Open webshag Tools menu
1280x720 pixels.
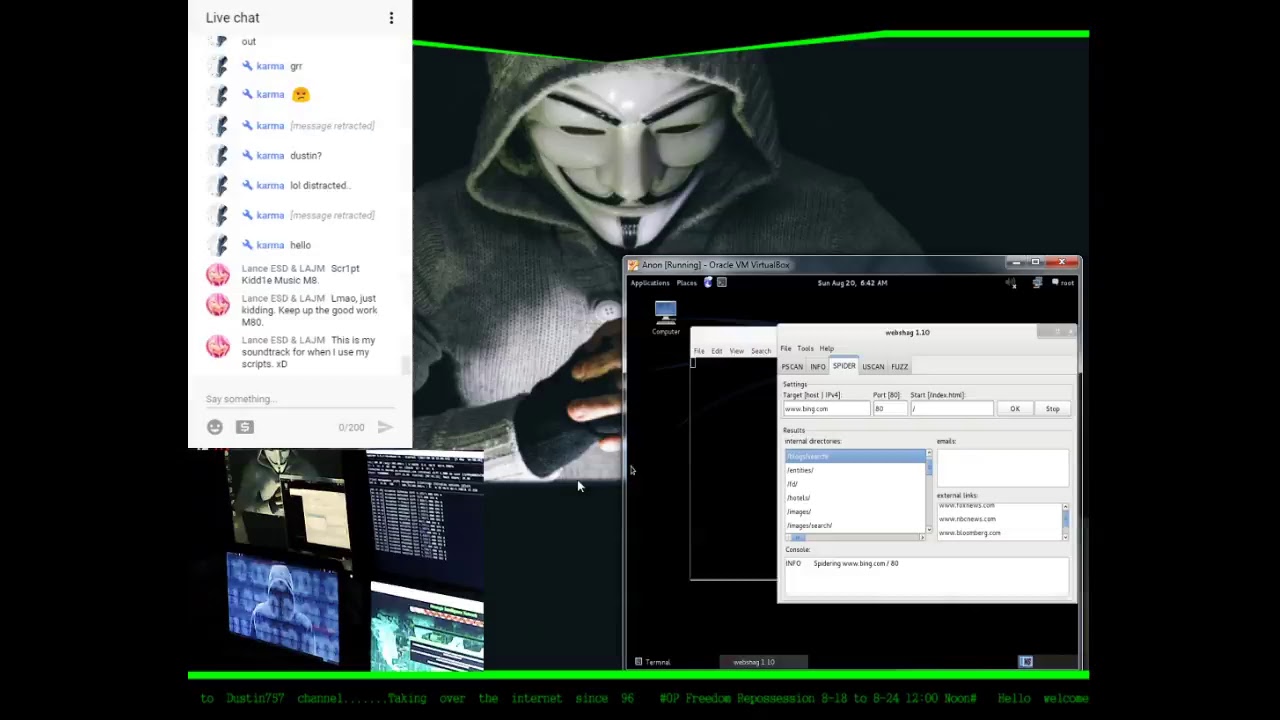[x=805, y=348]
